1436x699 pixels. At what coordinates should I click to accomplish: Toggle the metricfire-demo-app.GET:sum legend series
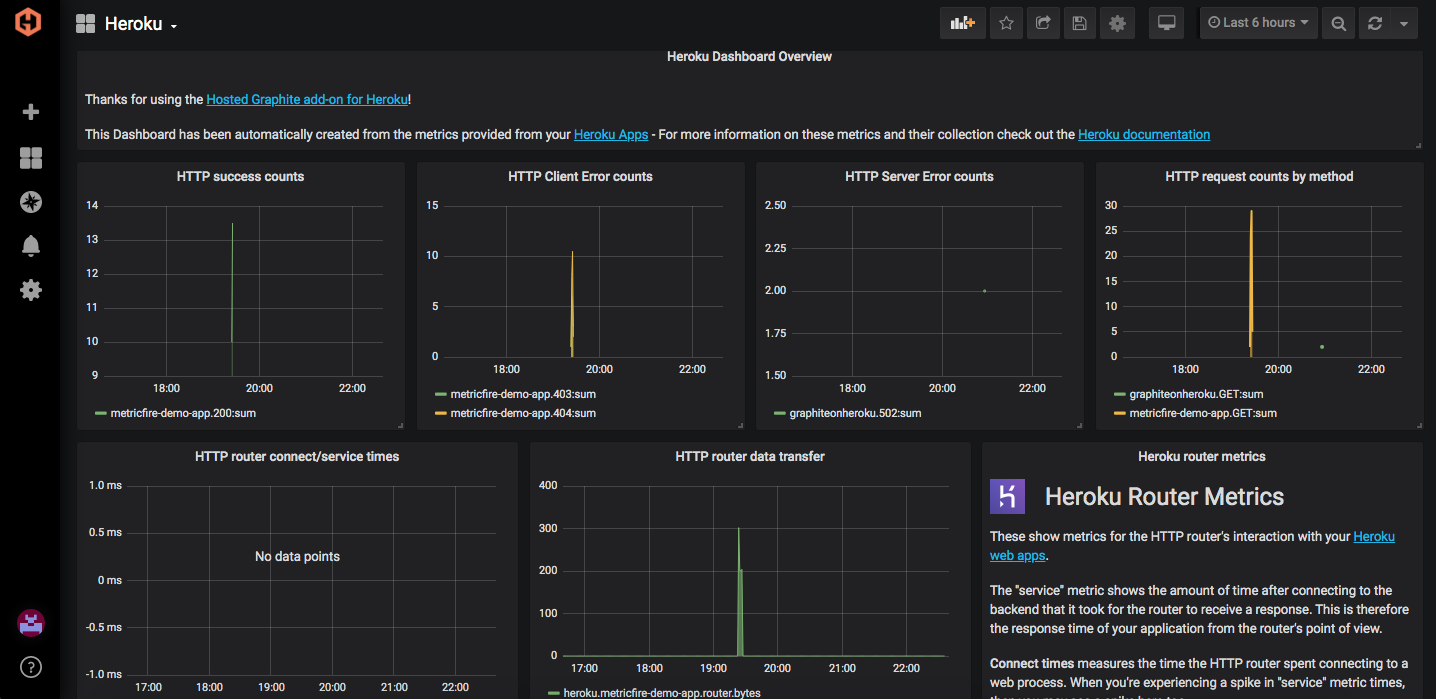point(1203,414)
